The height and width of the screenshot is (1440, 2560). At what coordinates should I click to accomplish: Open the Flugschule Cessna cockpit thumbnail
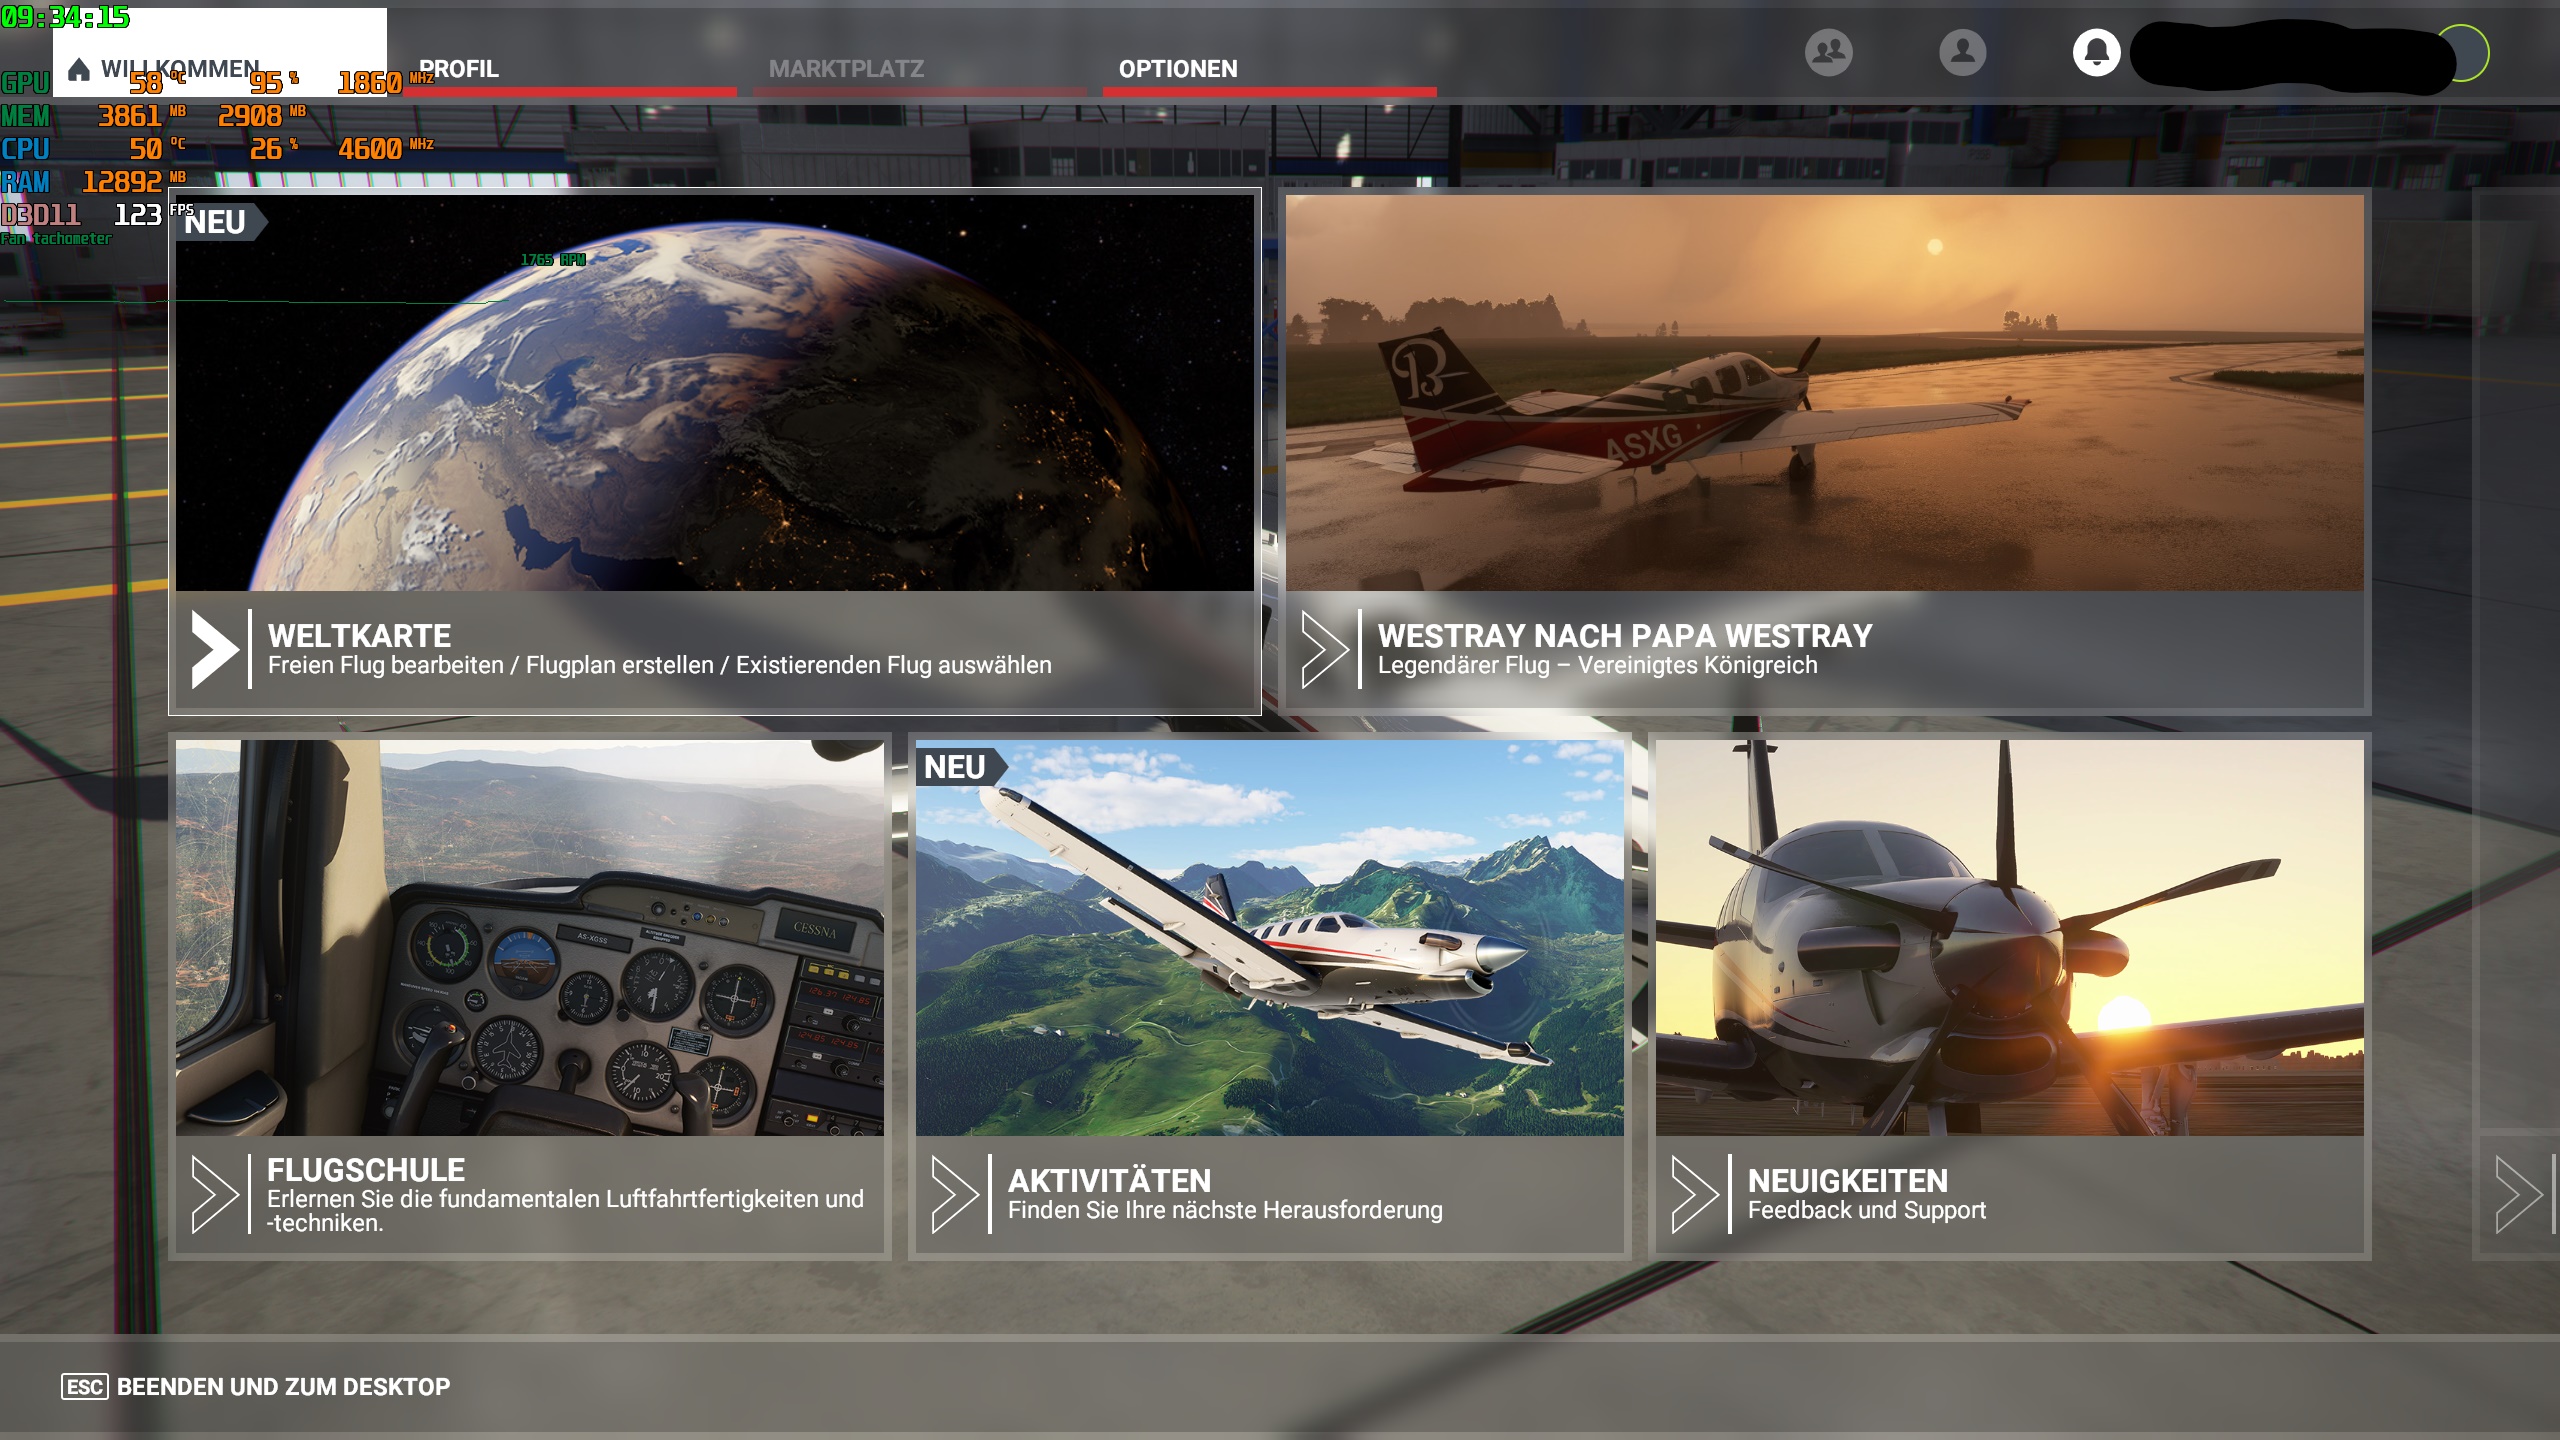click(529, 937)
